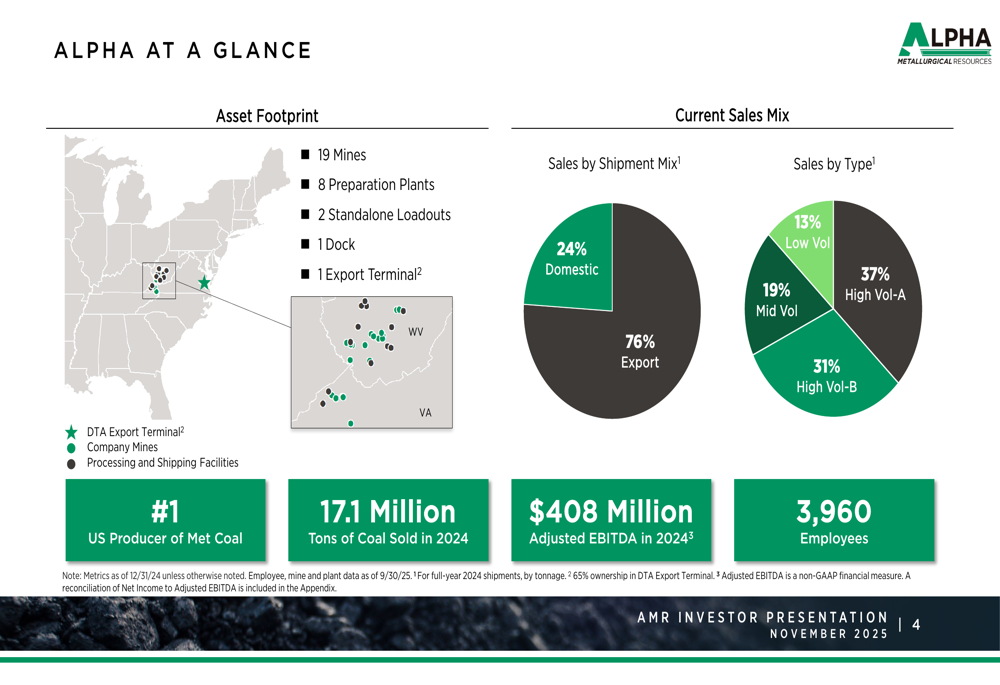Expand the zoomed WV/VA map inset

(x=372, y=360)
